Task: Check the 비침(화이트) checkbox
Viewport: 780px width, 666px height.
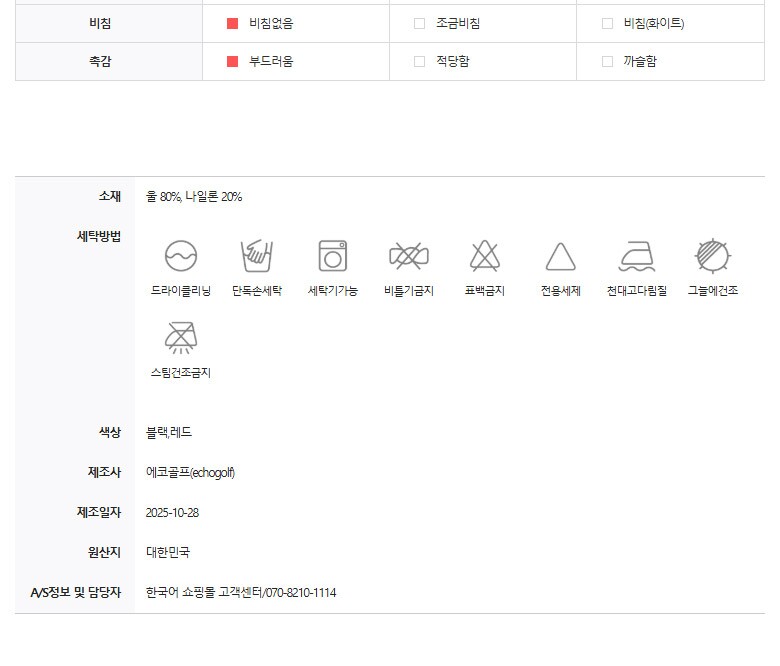Action: pos(607,23)
